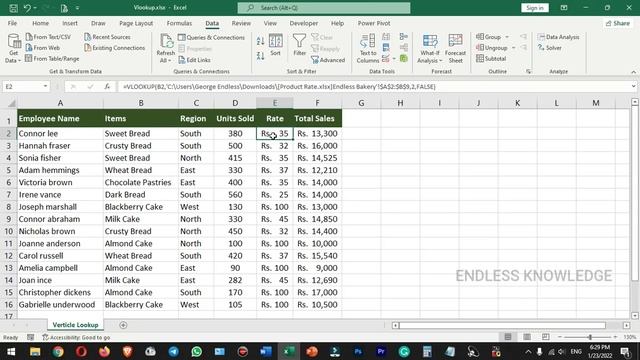Click the Get Data icon

pos(14,41)
